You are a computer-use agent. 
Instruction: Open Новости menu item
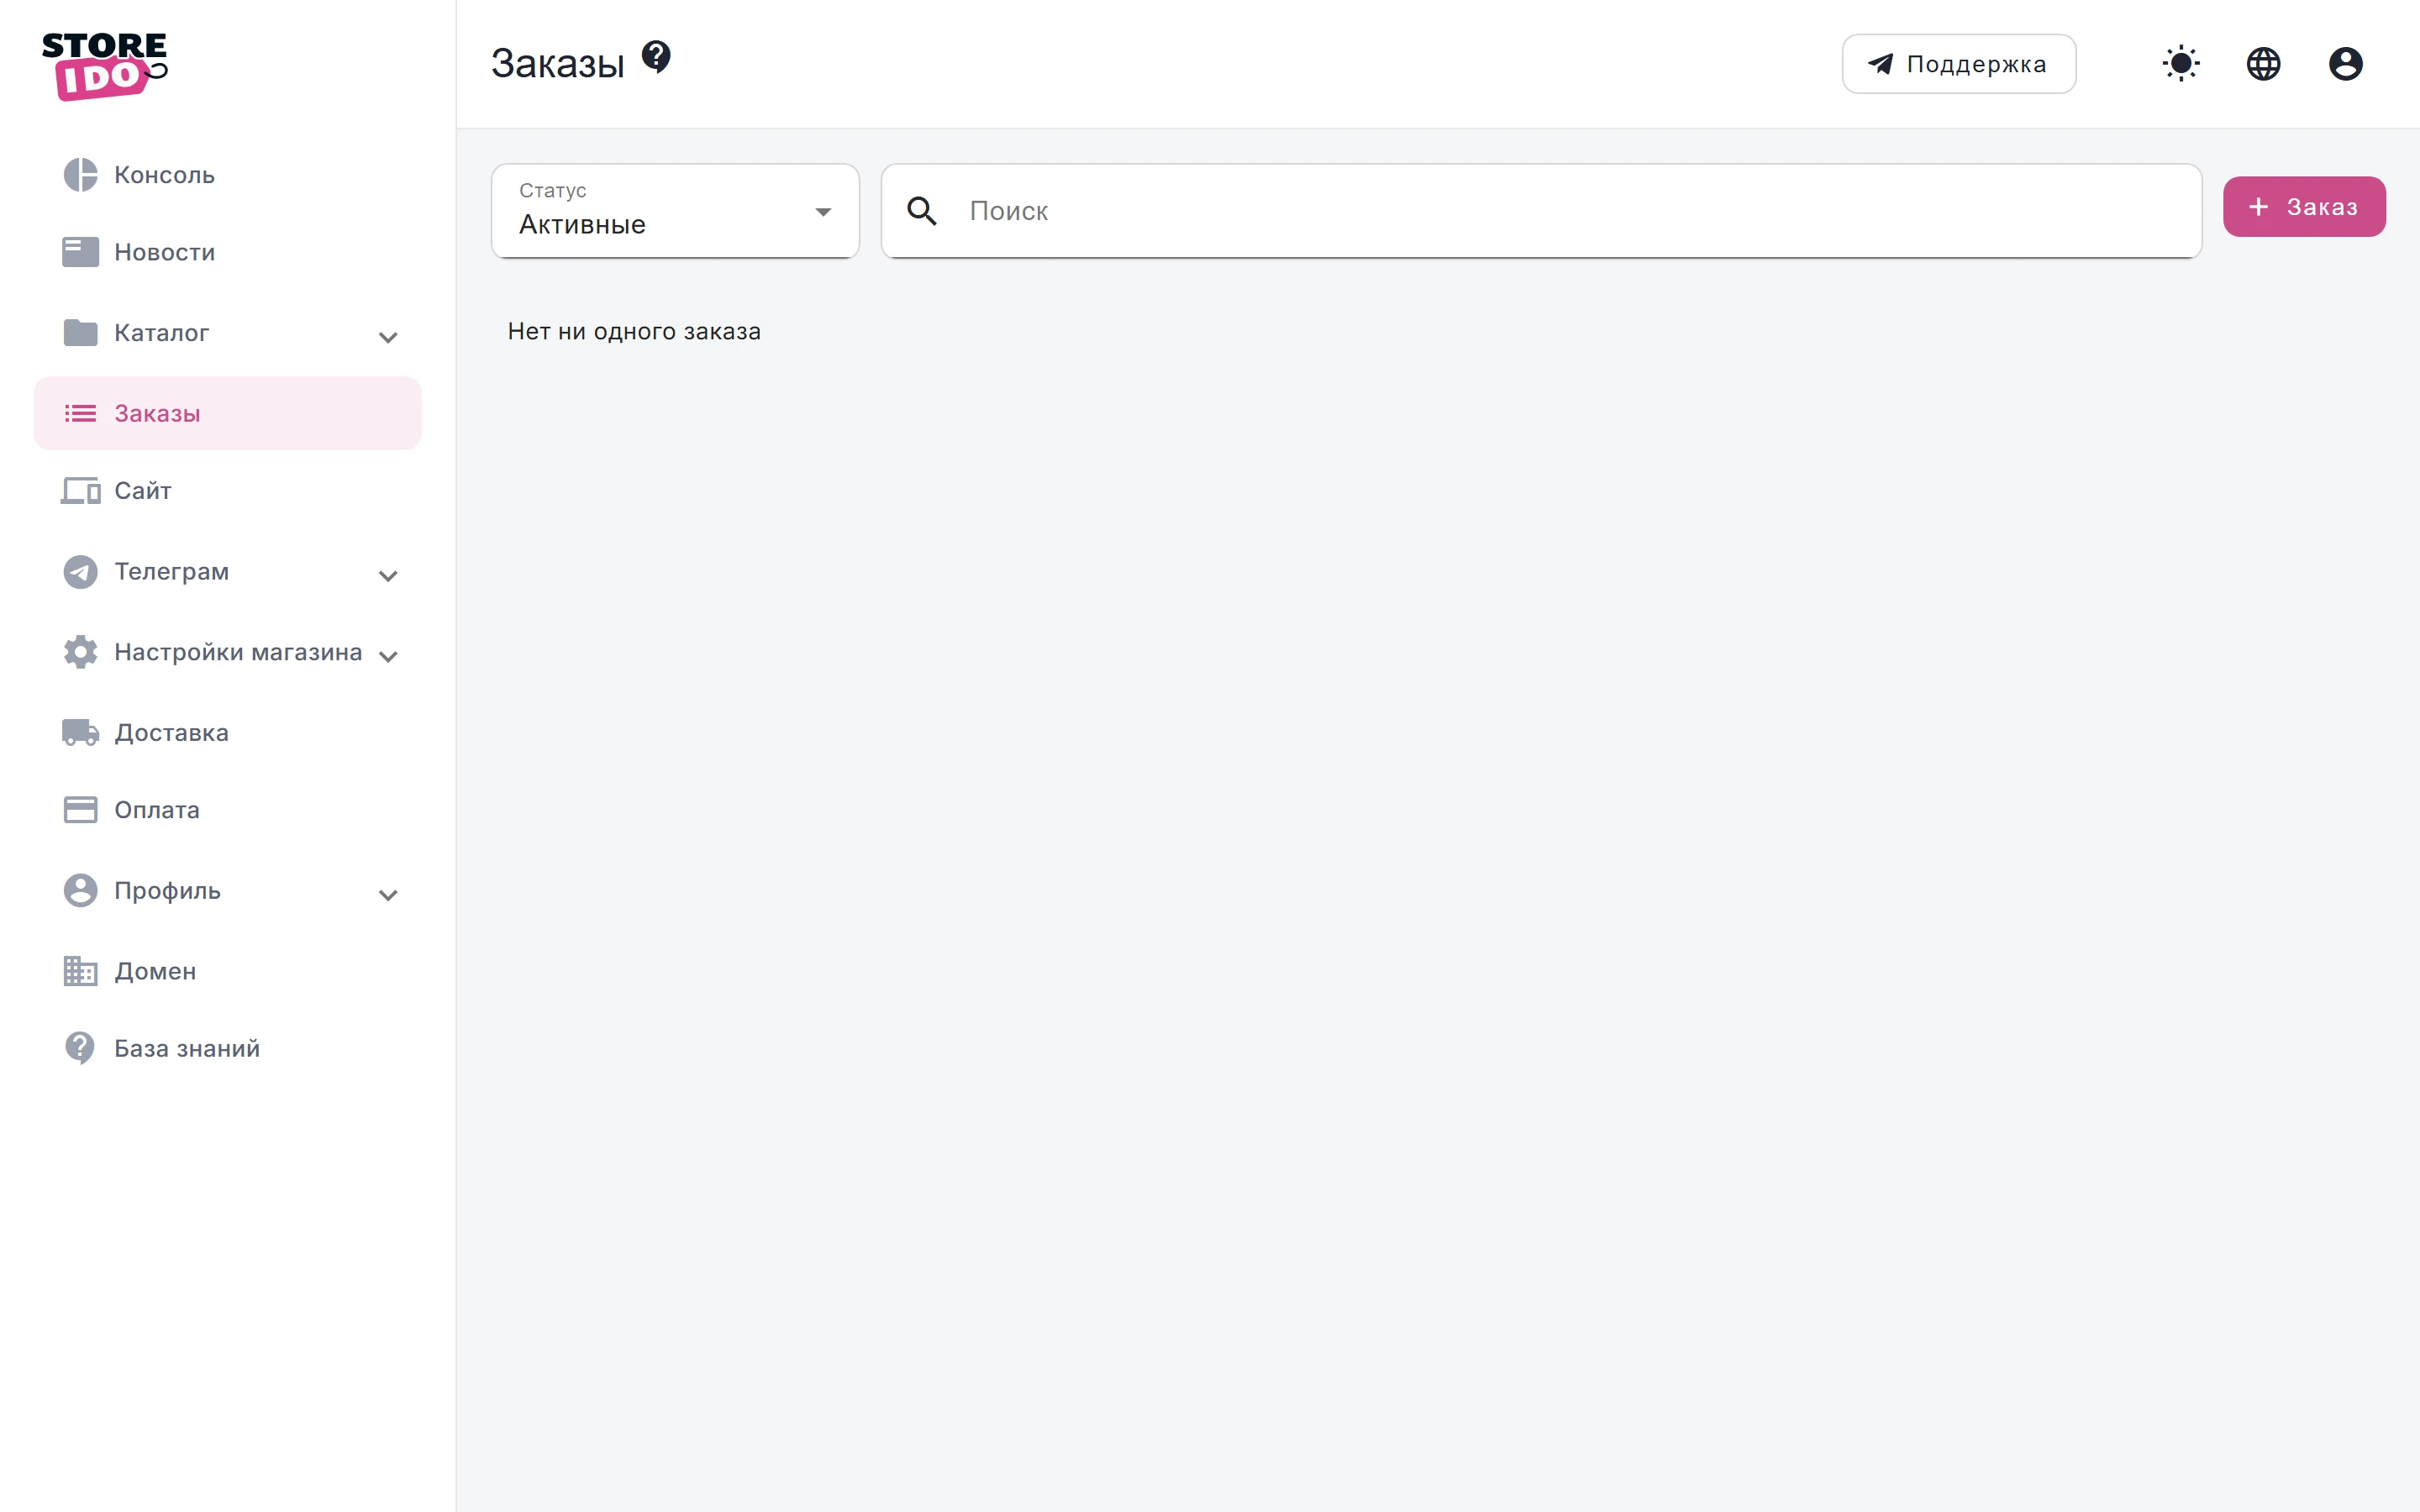click(228, 252)
